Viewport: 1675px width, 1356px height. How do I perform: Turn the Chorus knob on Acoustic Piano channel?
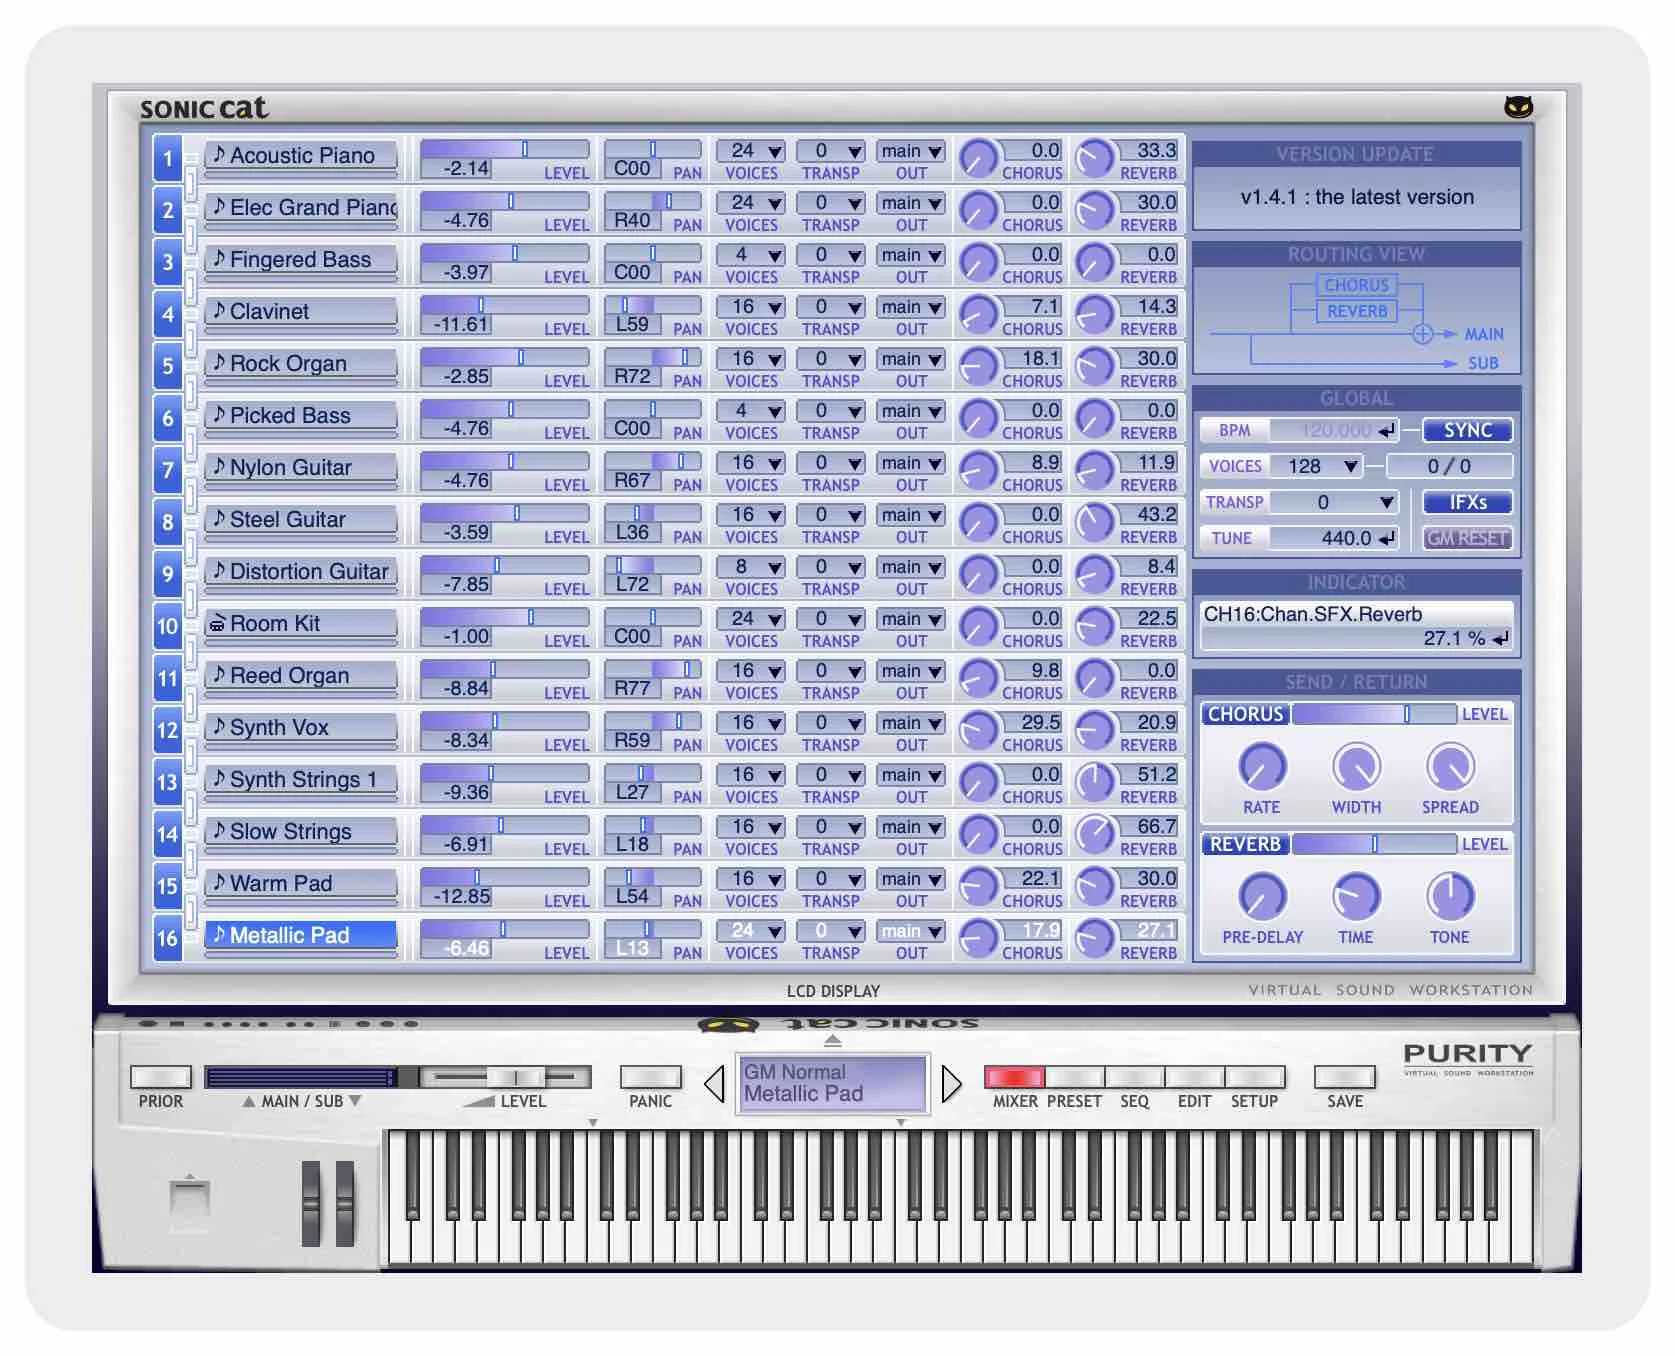point(977,159)
